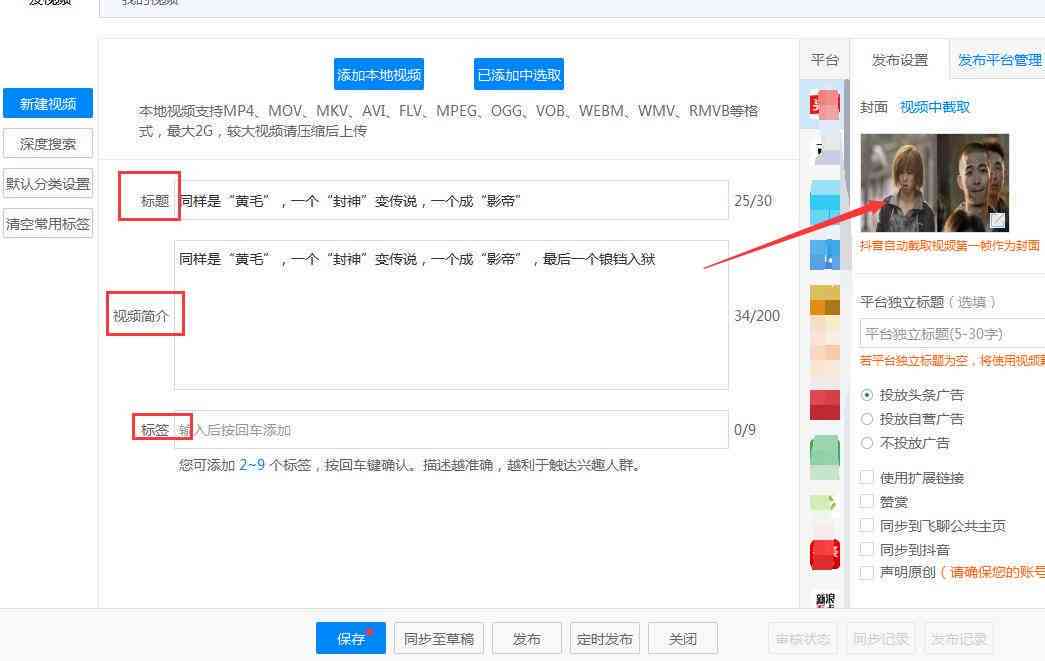This screenshot has width=1045, height=661.
Task: Click the 0/9 tag counter
Action: [x=745, y=430]
